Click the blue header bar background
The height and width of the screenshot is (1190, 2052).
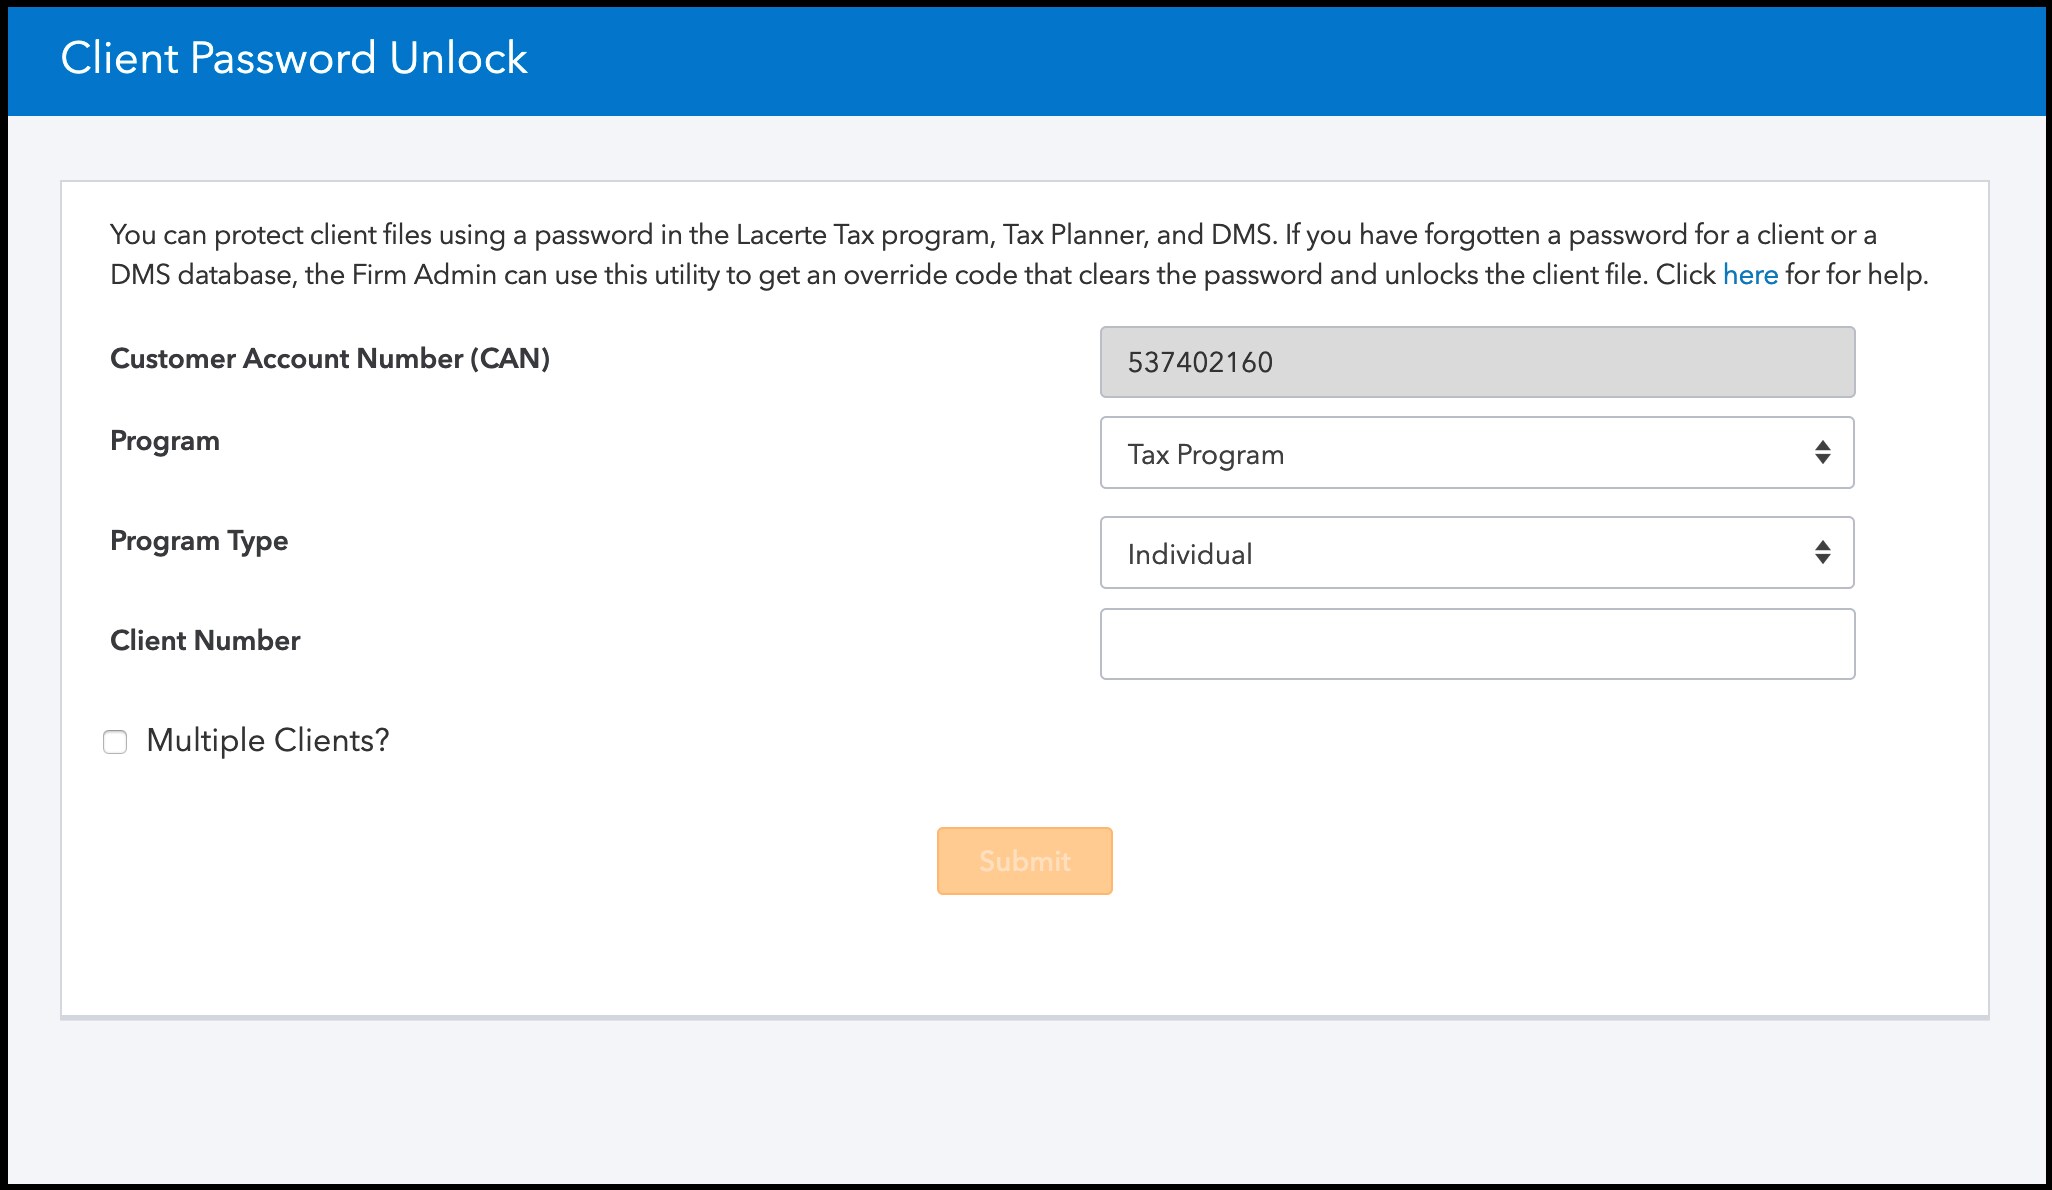(x=1200, y=60)
